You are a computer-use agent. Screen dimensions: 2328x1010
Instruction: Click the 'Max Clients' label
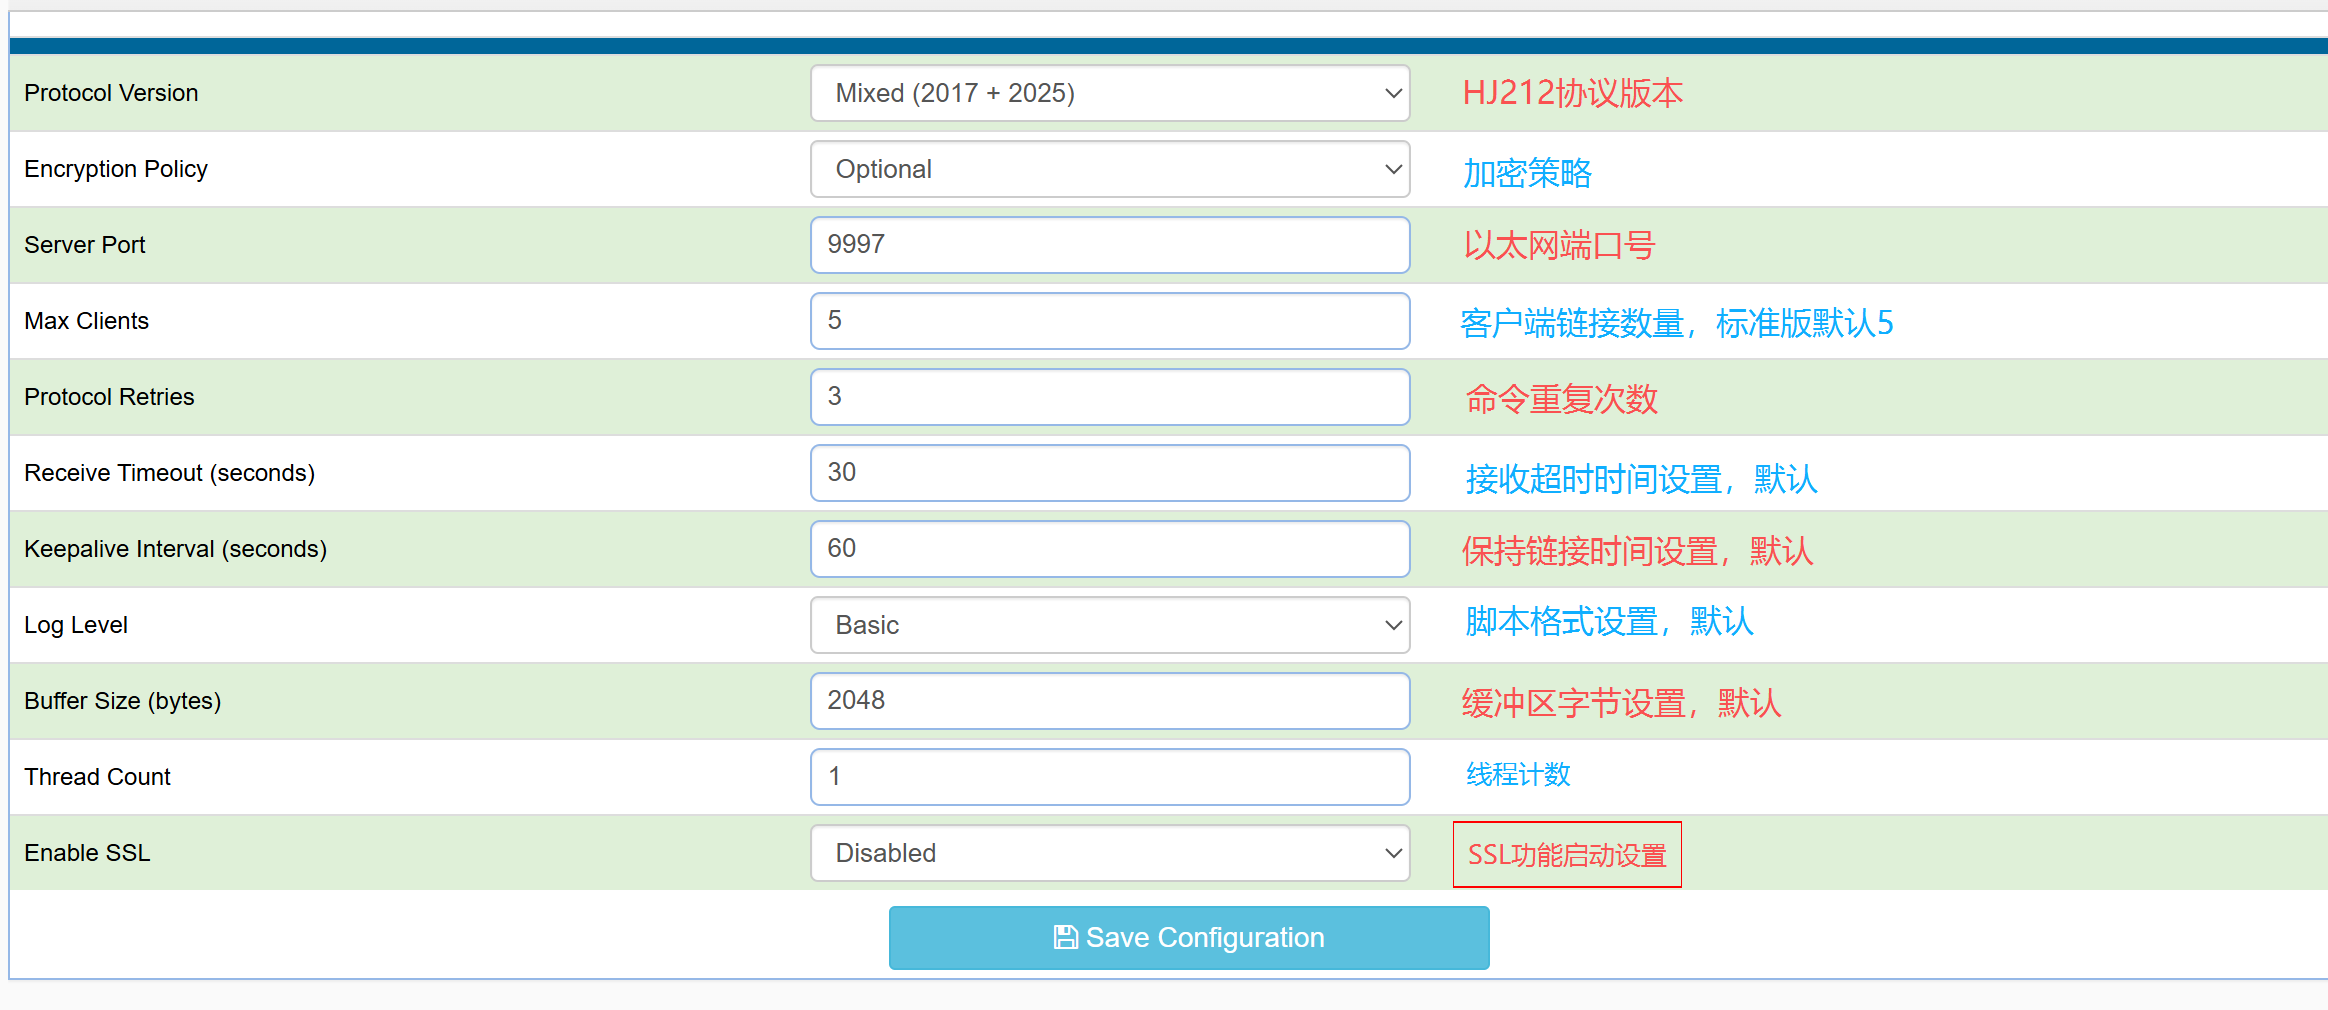coord(87,321)
